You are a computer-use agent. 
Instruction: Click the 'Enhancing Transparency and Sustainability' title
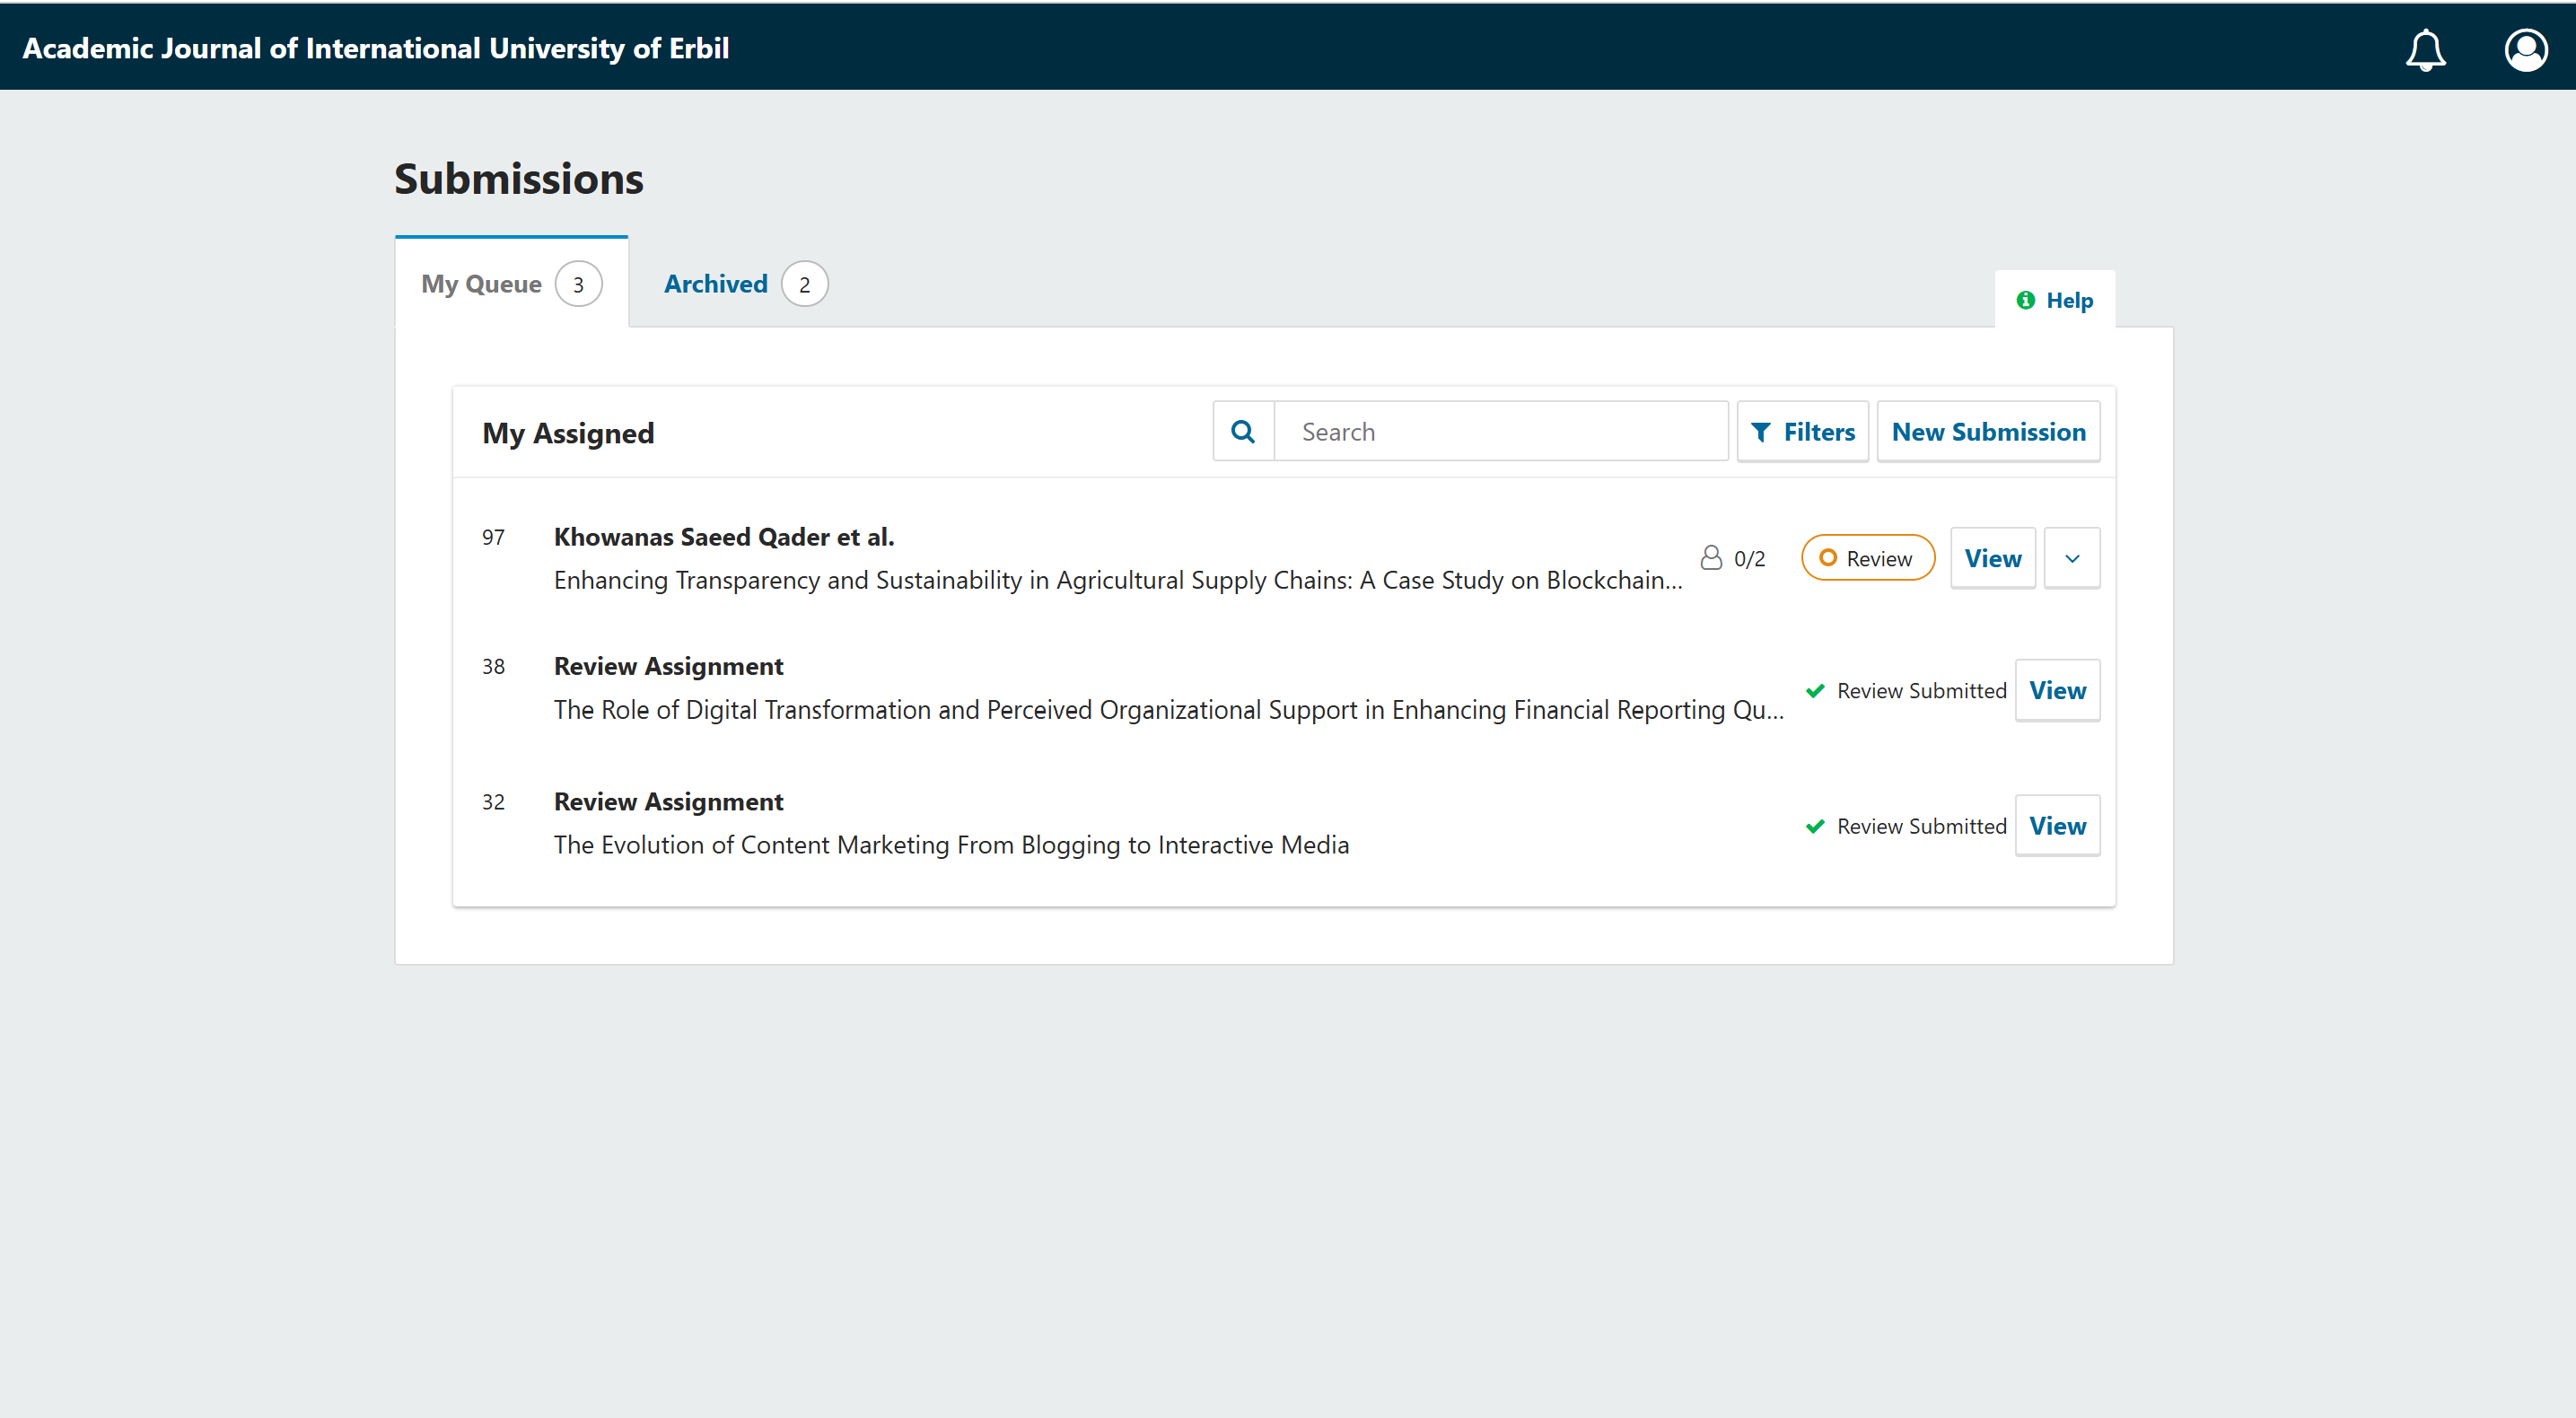1118,580
